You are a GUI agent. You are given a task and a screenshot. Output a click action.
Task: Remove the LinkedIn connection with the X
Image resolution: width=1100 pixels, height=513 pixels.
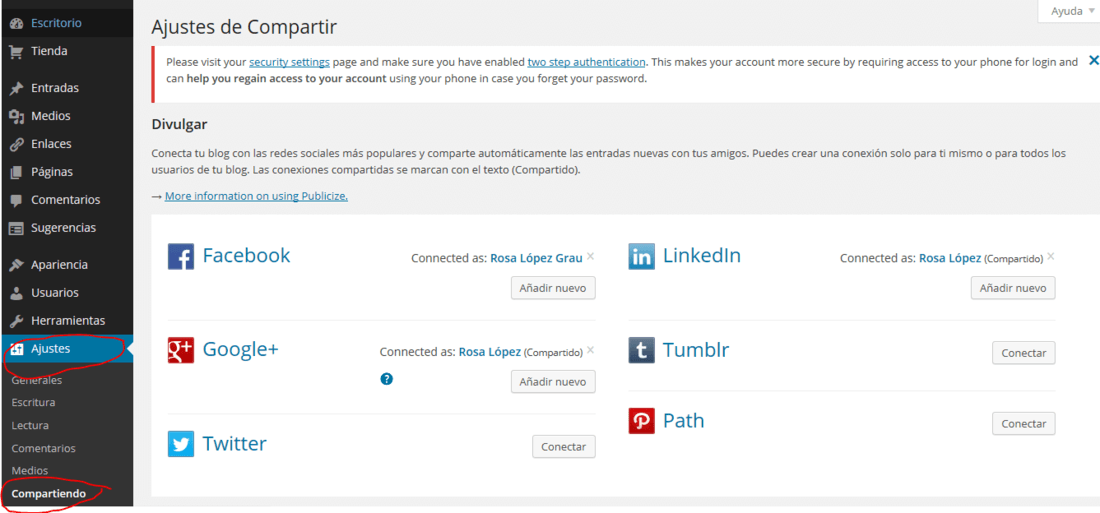pyautogui.click(x=1050, y=256)
